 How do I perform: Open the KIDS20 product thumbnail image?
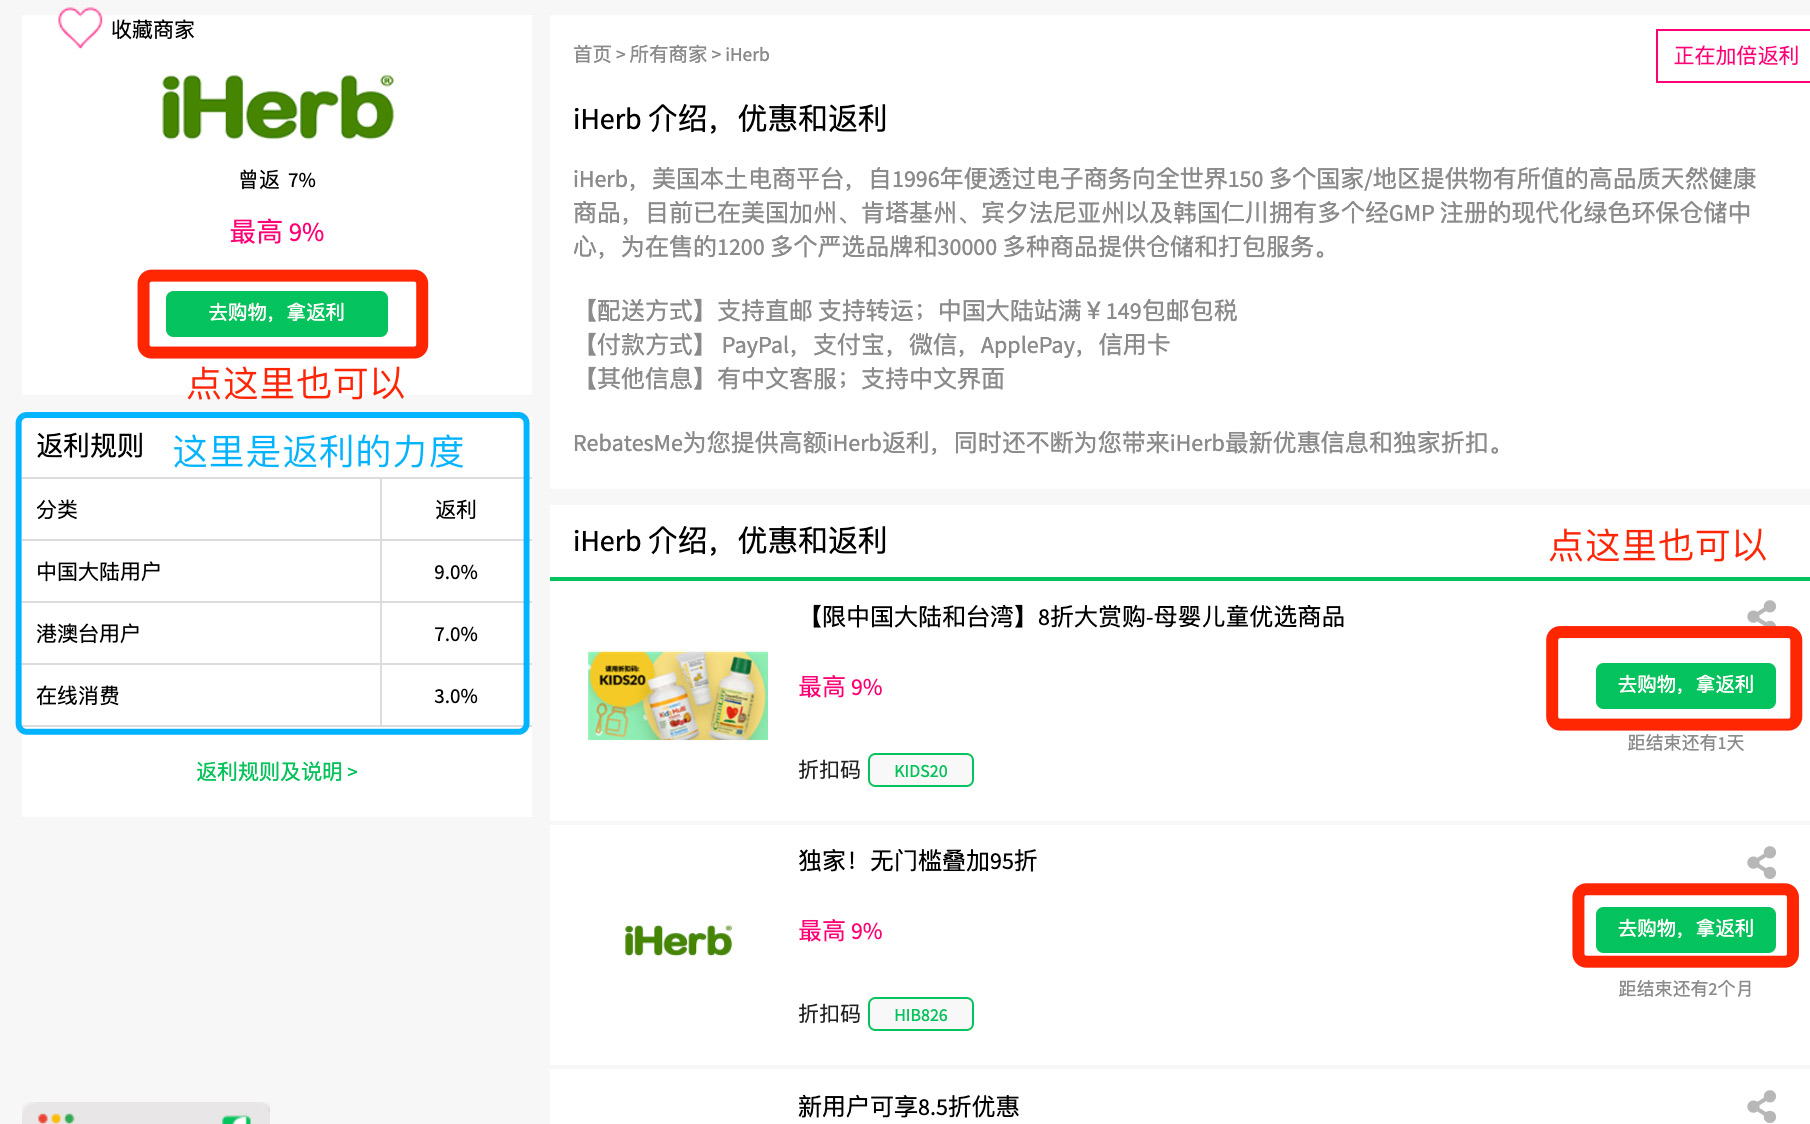pos(678,696)
